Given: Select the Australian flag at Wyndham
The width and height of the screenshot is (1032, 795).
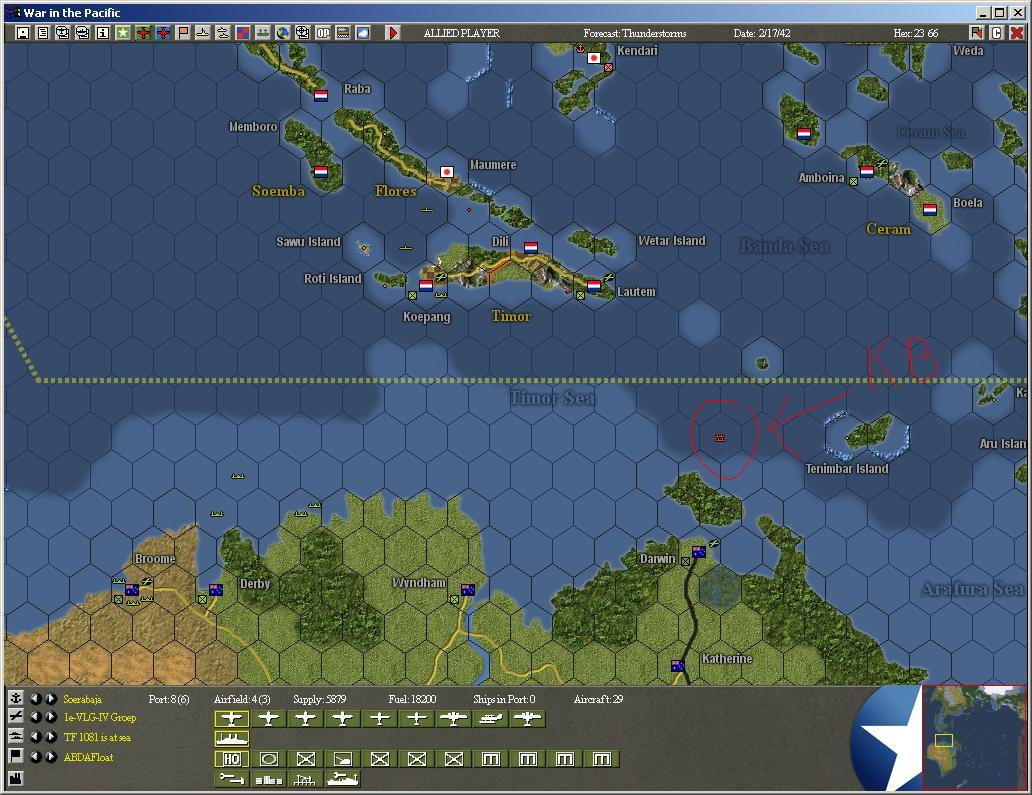Looking at the screenshot, I should (x=468, y=590).
